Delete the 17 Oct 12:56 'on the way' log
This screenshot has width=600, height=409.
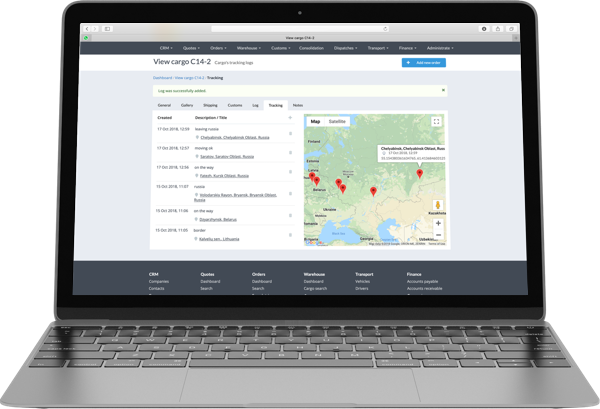pyautogui.click(x=290, y=172)
